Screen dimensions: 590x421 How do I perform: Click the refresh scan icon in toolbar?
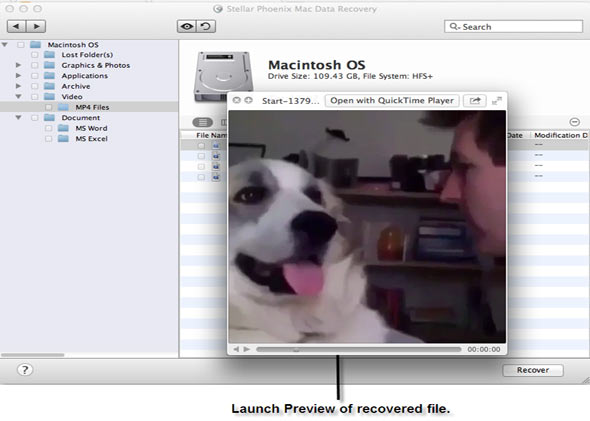[206, 26]
